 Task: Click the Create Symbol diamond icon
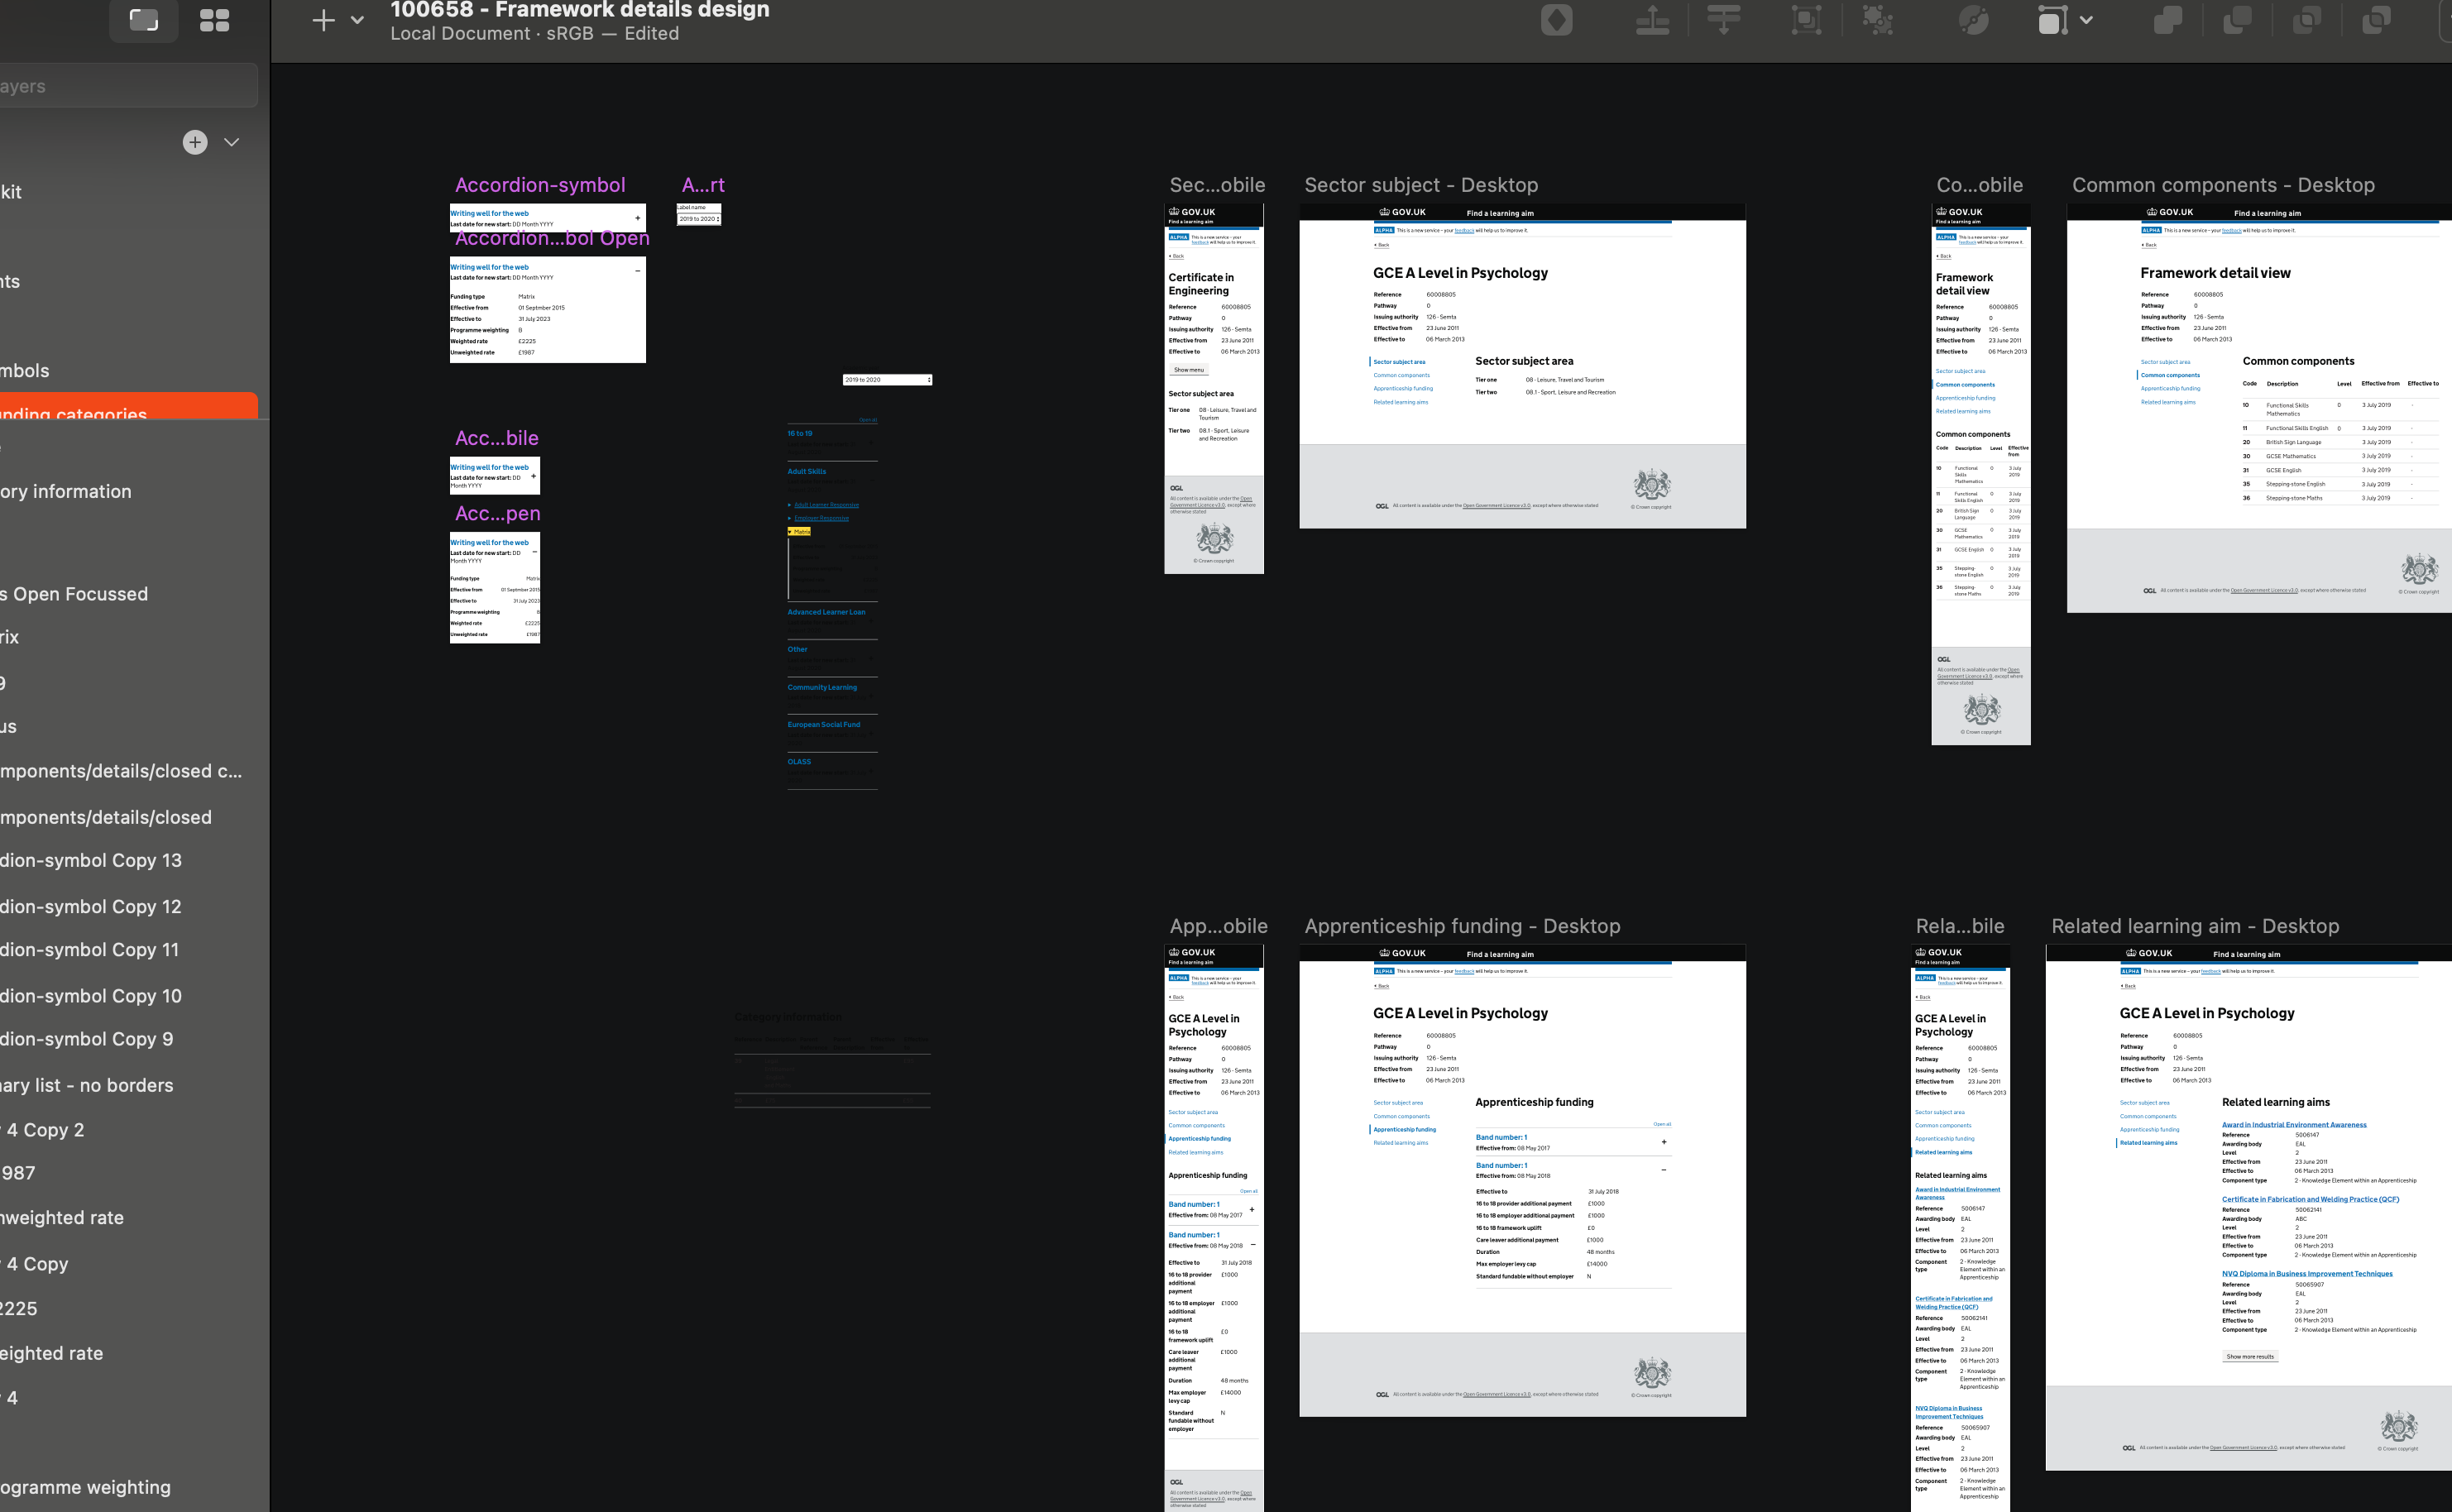pyautogui.click(x=1556, y=20)
